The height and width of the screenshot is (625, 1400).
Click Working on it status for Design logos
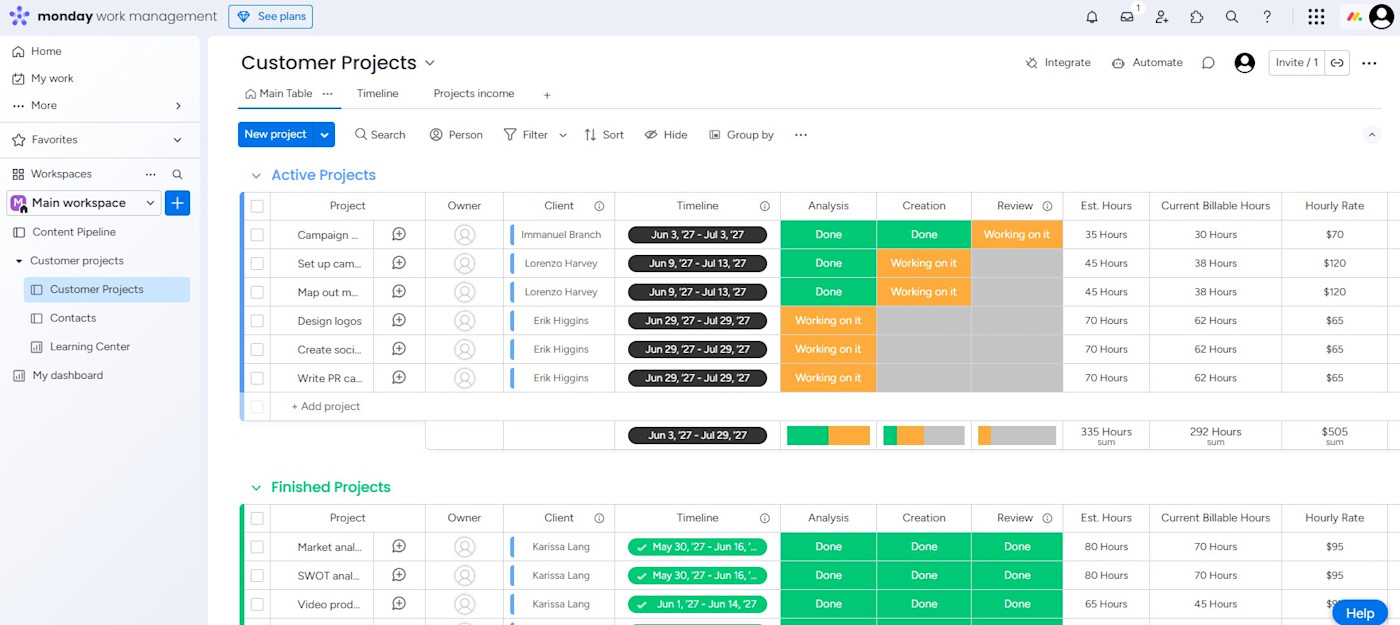tap(828, 321)
